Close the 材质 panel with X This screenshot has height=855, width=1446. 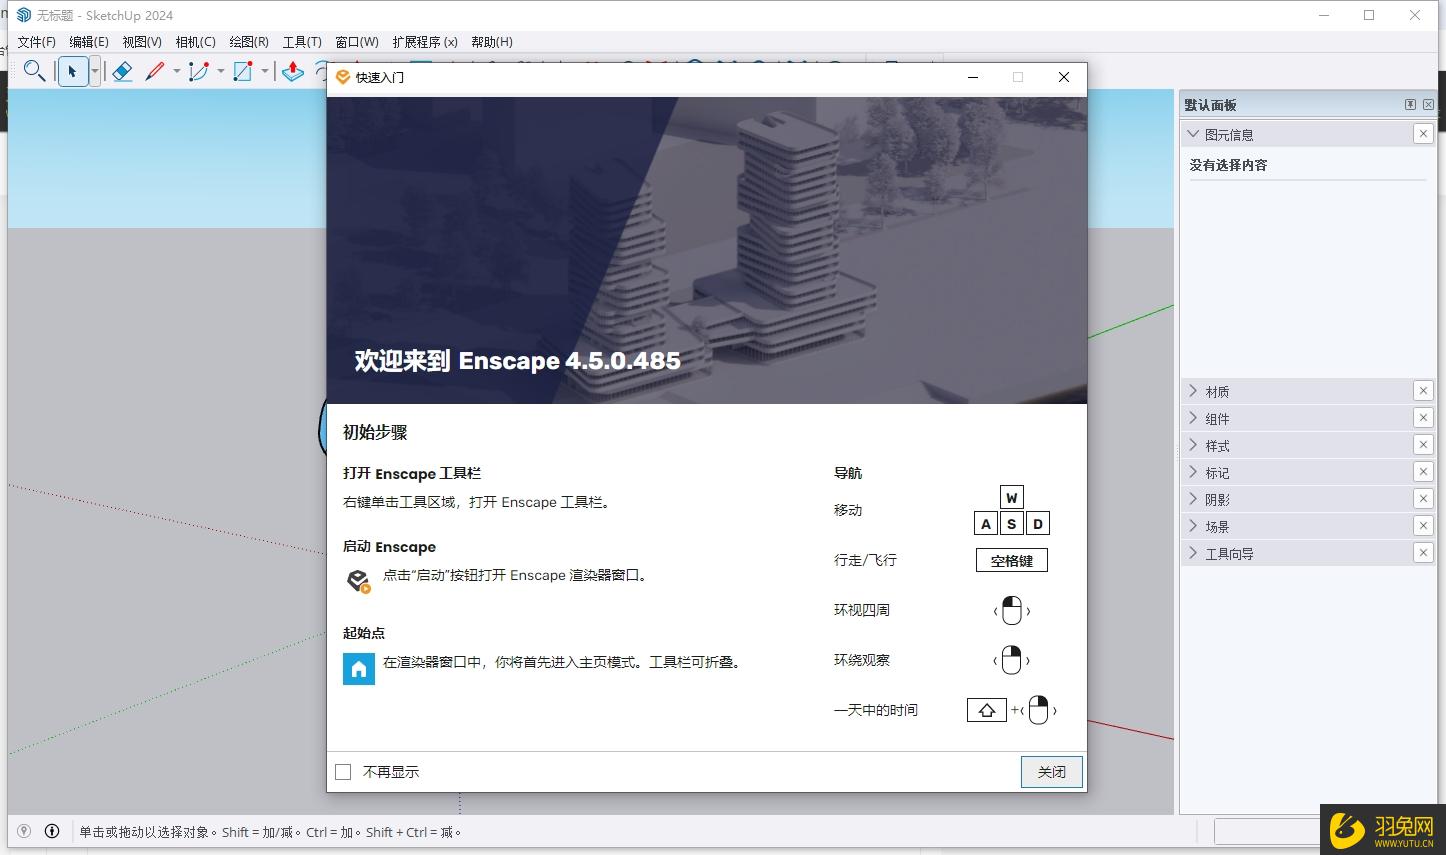click(x=1423, y=391)
